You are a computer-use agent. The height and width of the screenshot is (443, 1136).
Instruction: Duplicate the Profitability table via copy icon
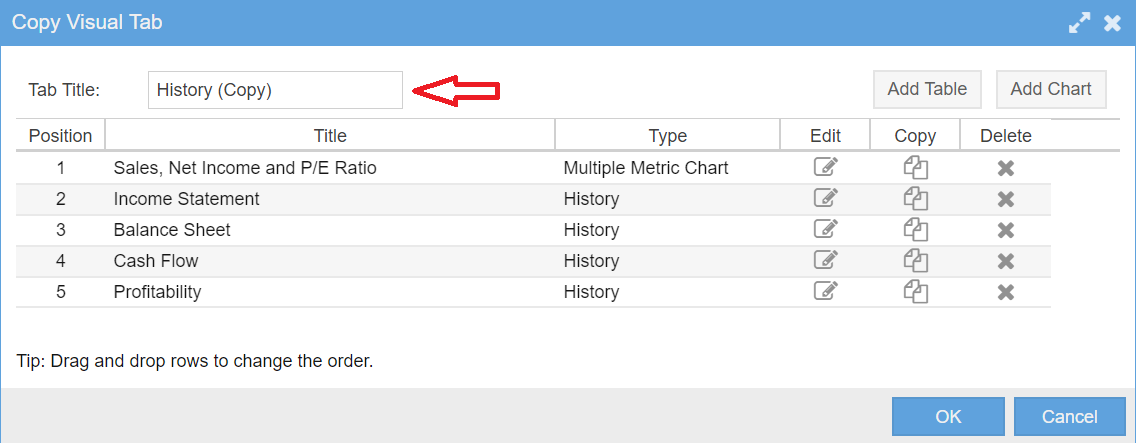coord(916,293)
